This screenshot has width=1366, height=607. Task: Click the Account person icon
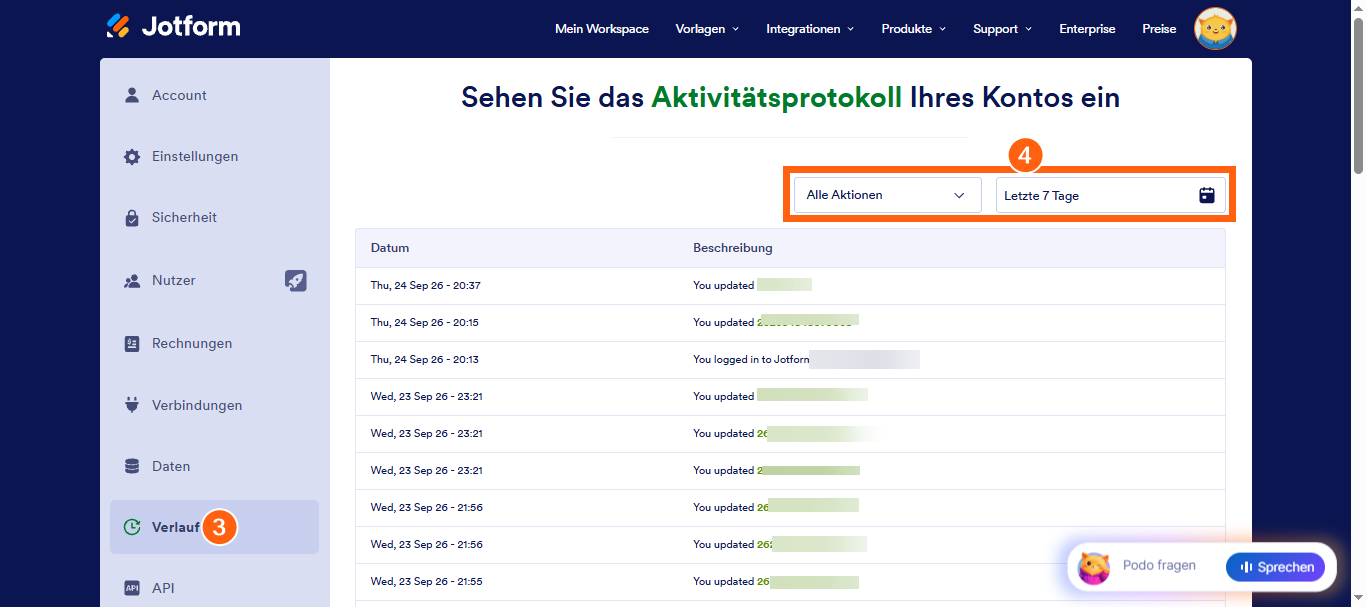[131, 95]
